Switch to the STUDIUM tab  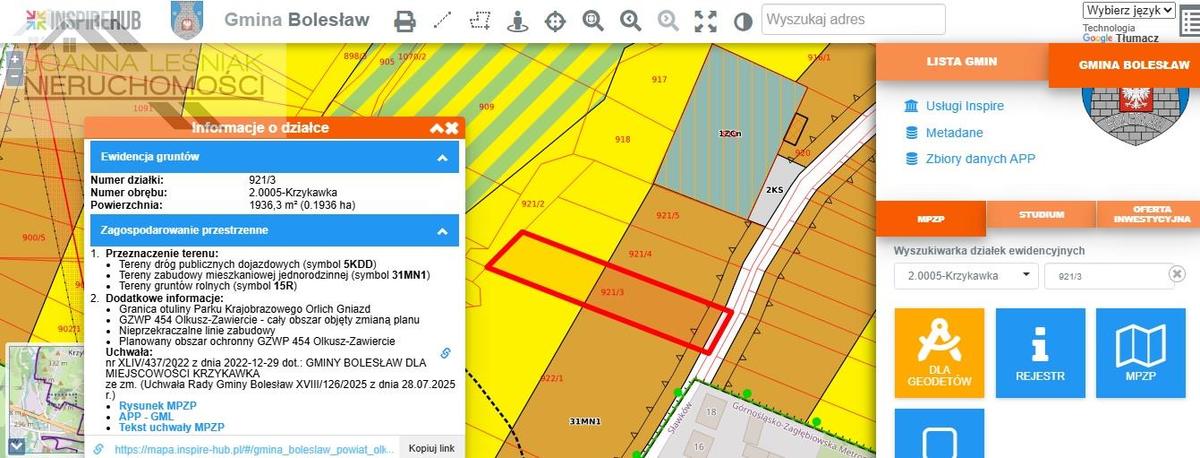point(1041,215)
